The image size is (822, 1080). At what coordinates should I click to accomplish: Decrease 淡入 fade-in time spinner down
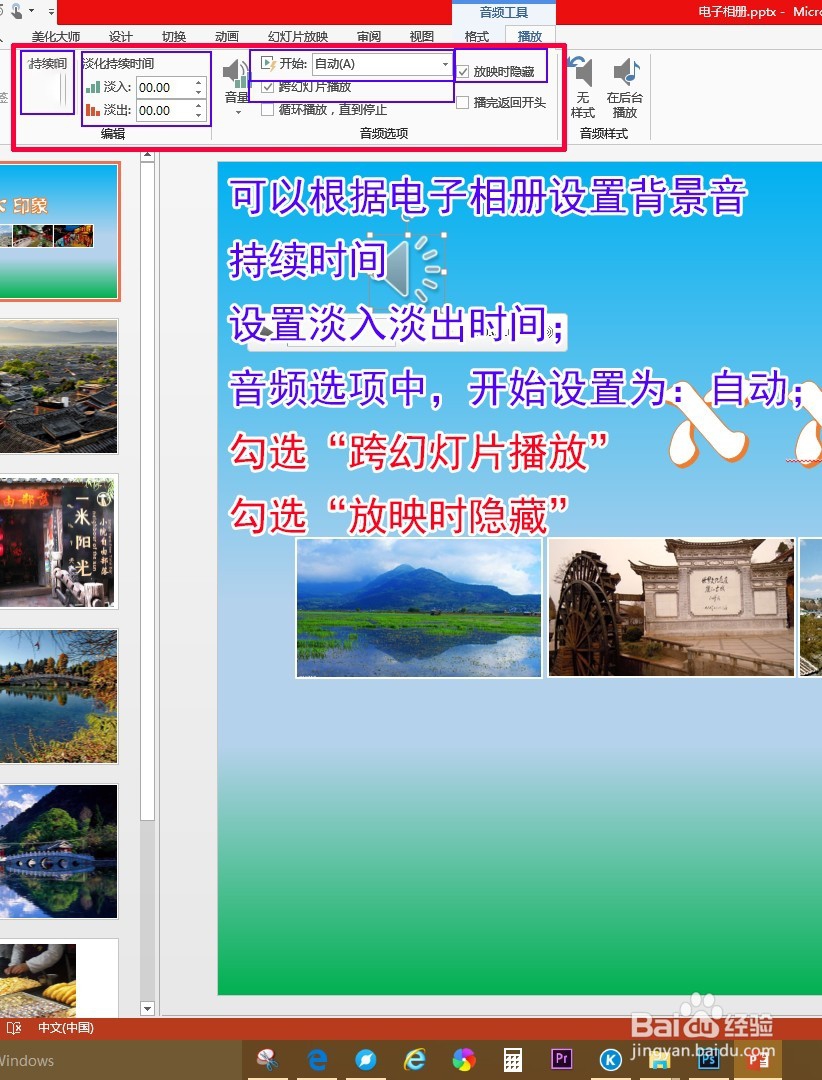click(x=198, y=92)
